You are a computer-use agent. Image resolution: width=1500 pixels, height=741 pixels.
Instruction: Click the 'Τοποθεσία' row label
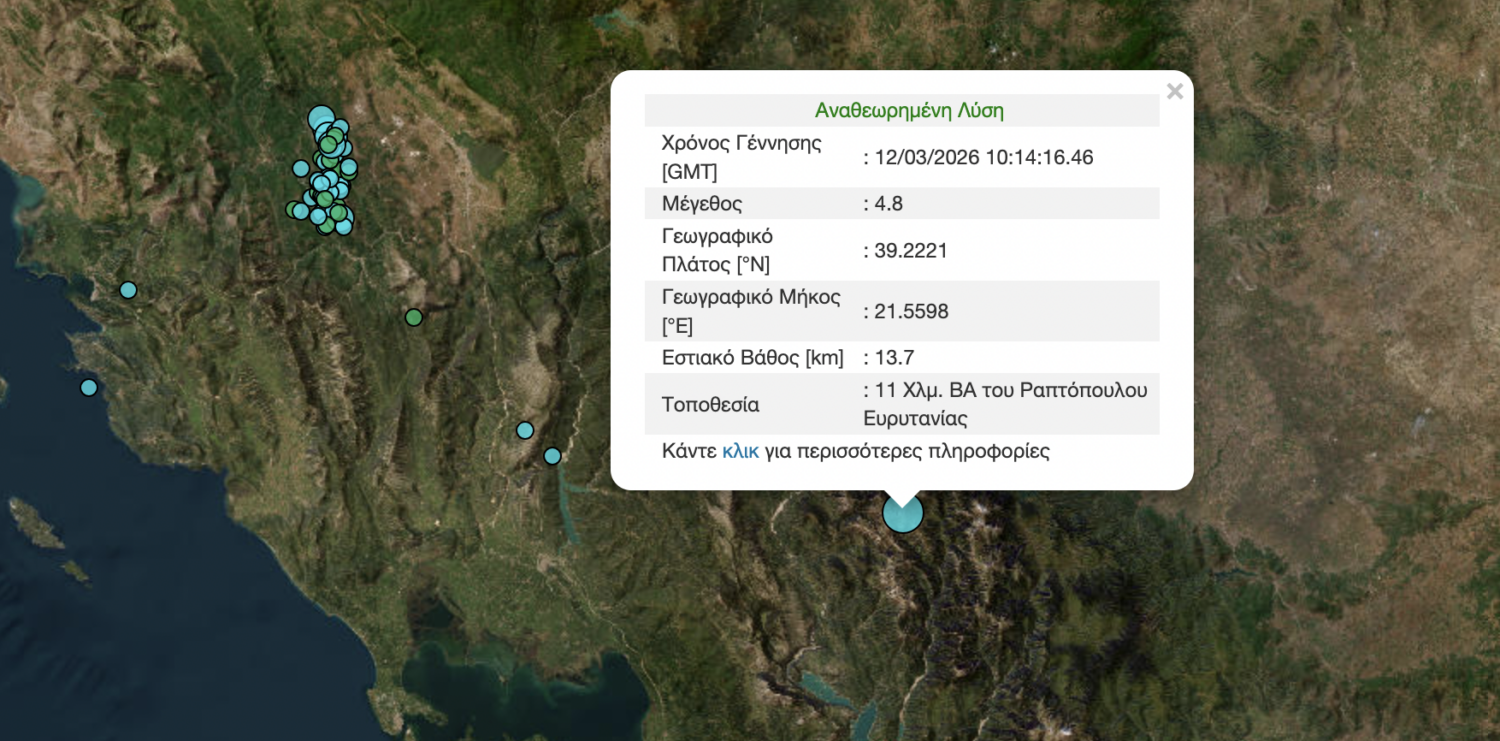pos(710,405)
